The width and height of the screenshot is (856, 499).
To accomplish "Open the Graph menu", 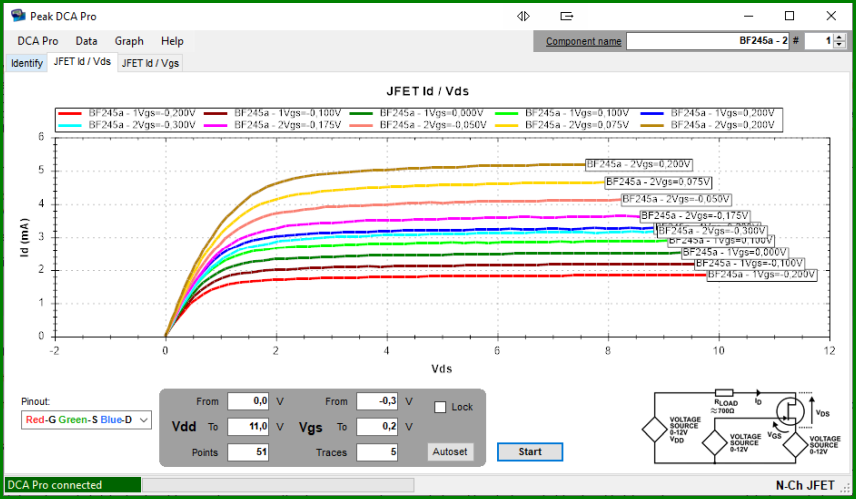I will [129, 41].
